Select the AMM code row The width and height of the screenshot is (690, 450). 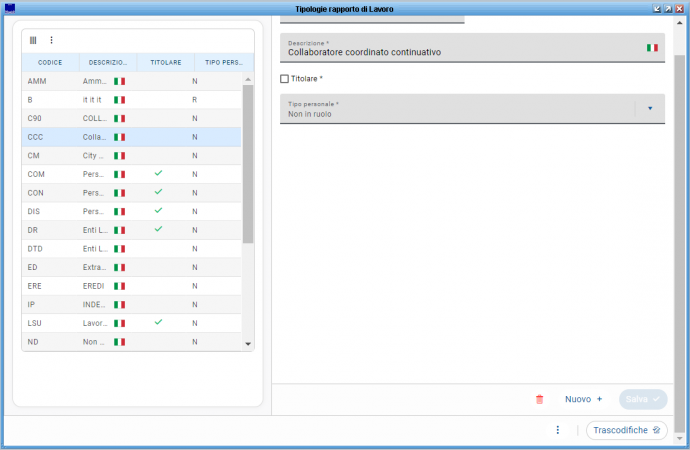pyautogui.click(x=132, y=81)
